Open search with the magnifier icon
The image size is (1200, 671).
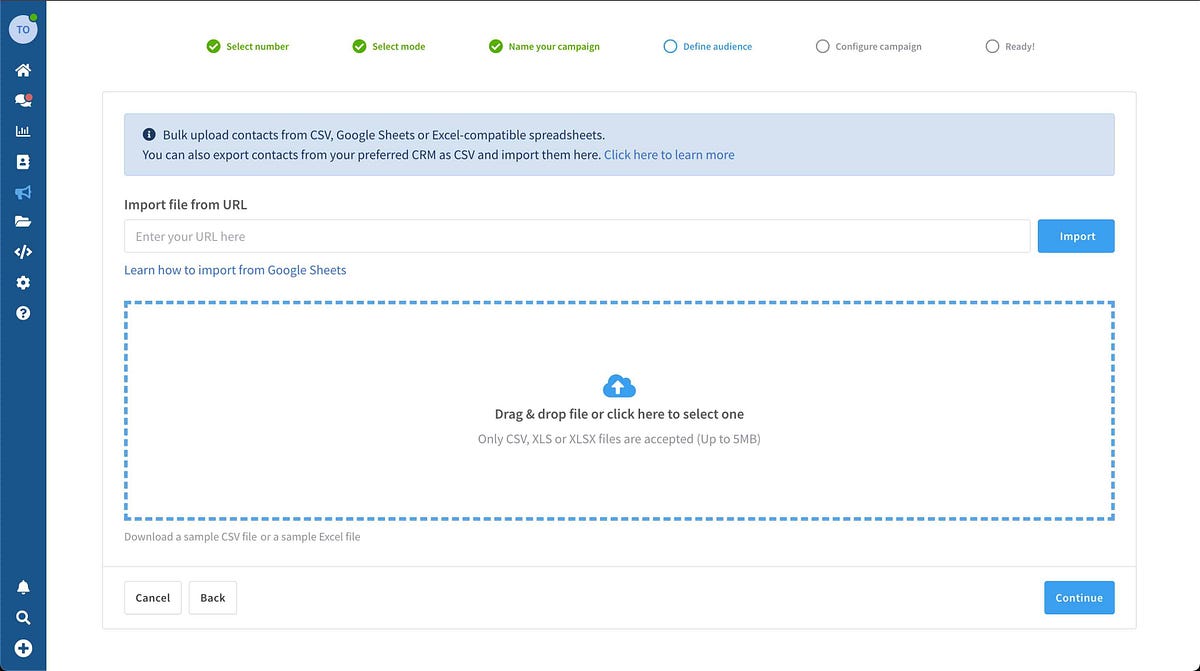point(23,618)
